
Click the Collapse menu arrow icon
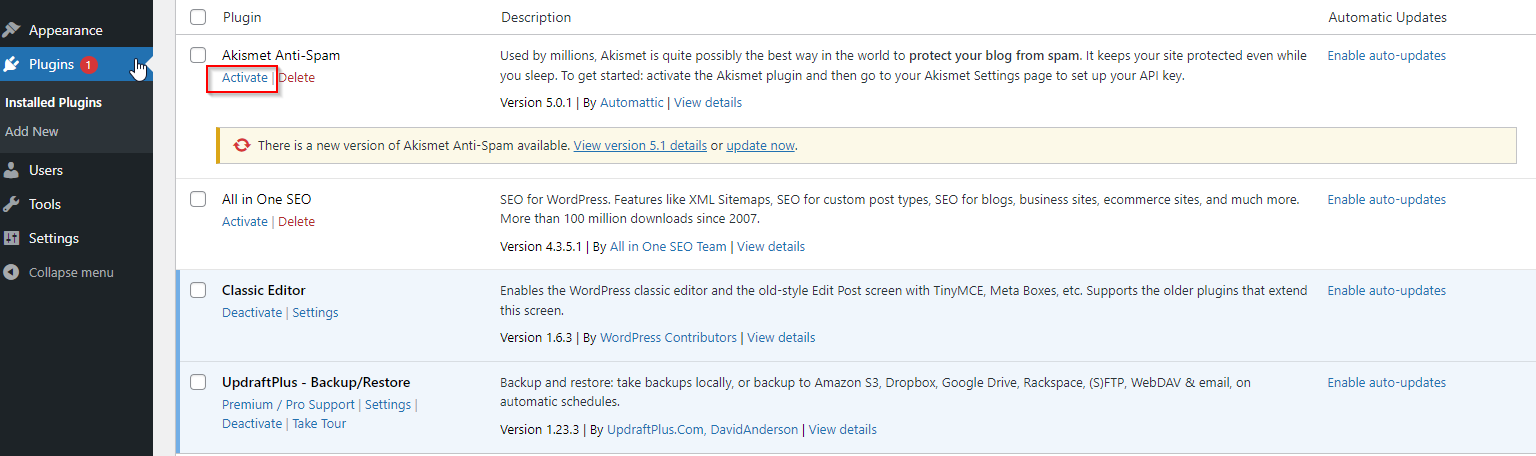12,272
